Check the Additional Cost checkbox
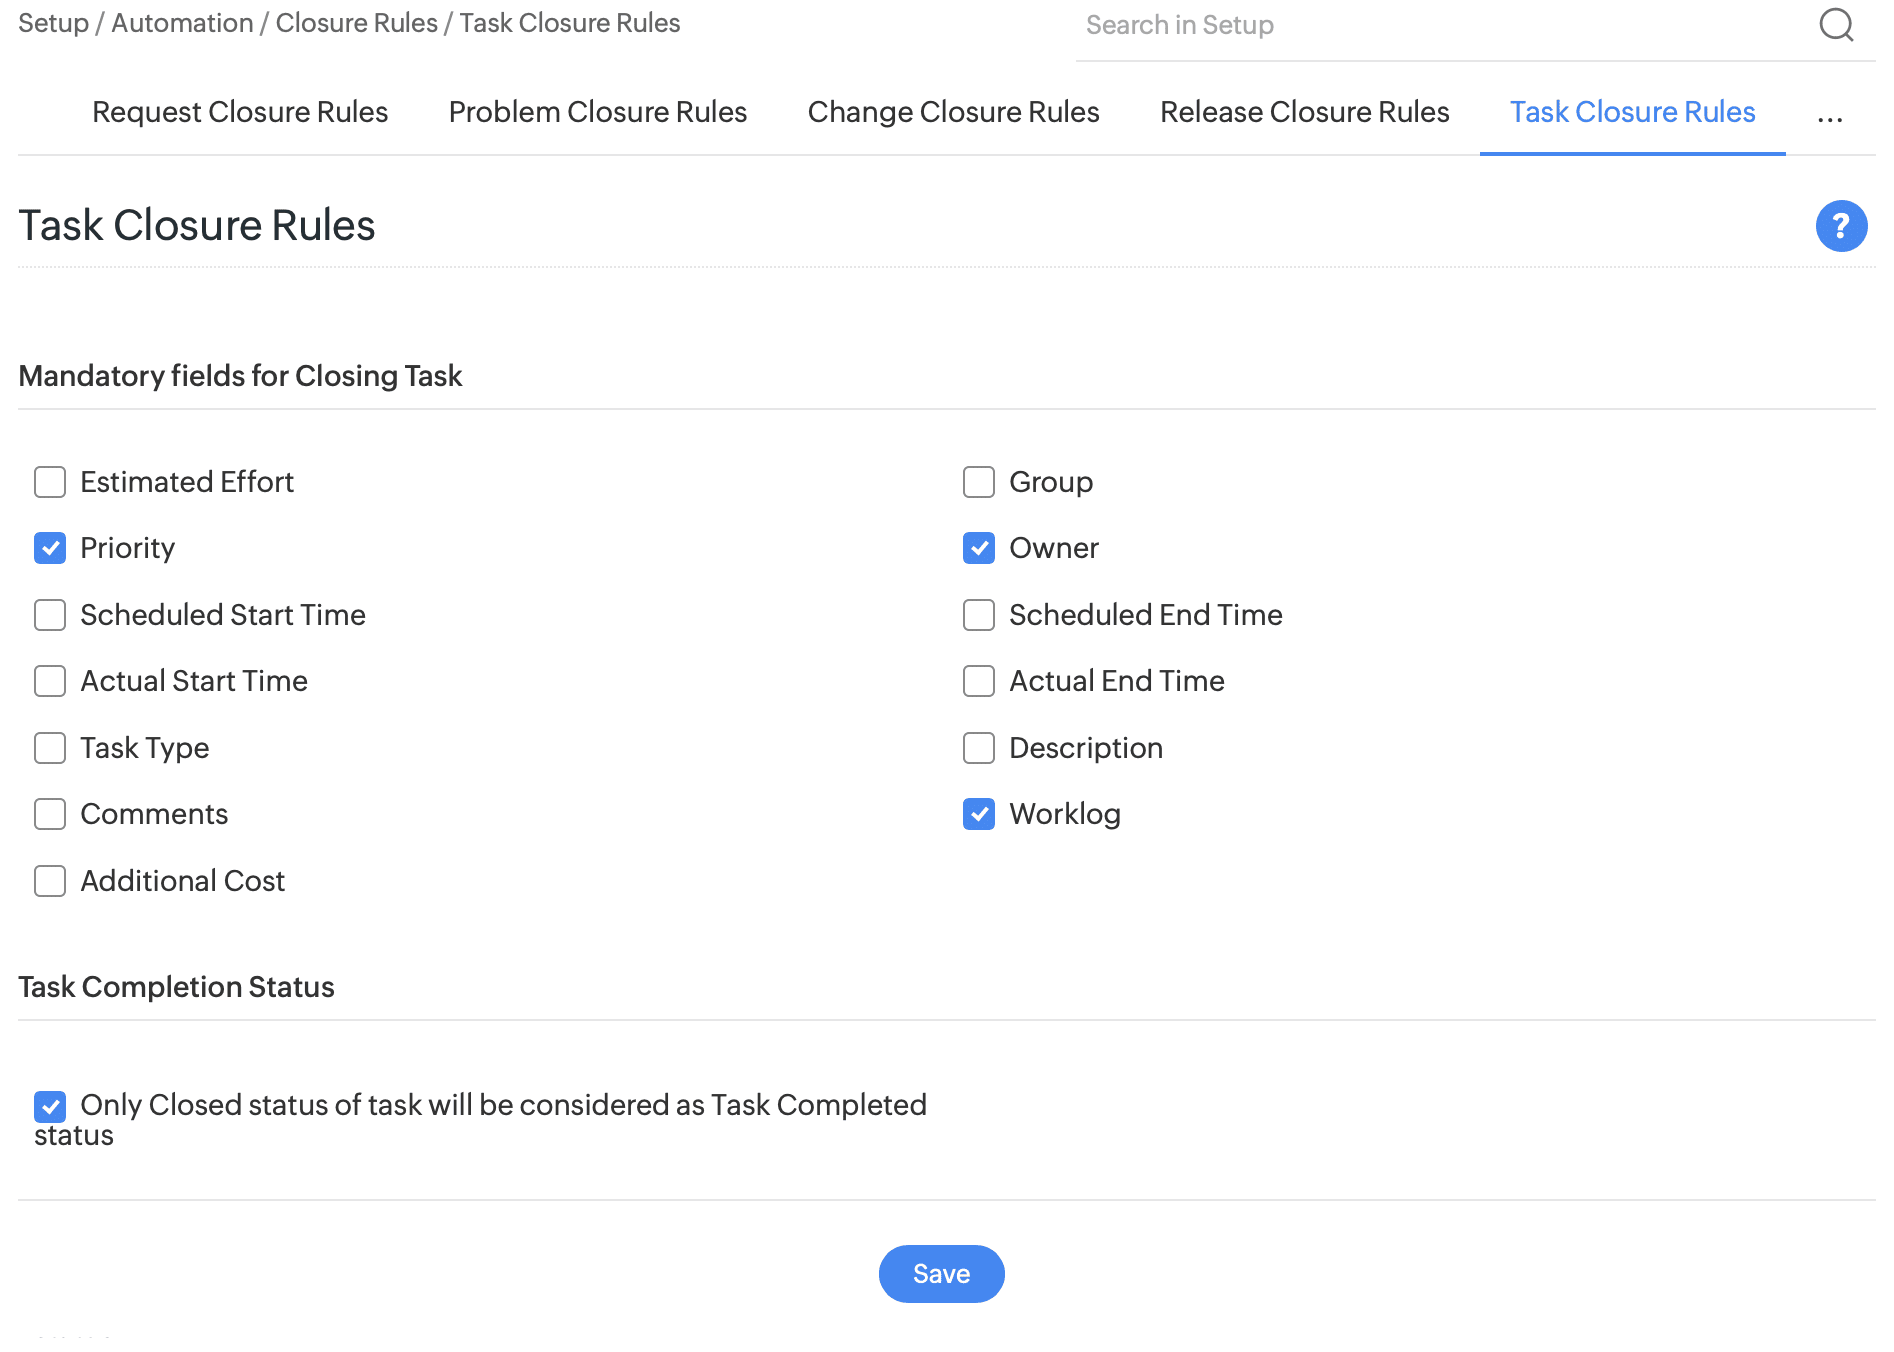 [x=50, y=881]
